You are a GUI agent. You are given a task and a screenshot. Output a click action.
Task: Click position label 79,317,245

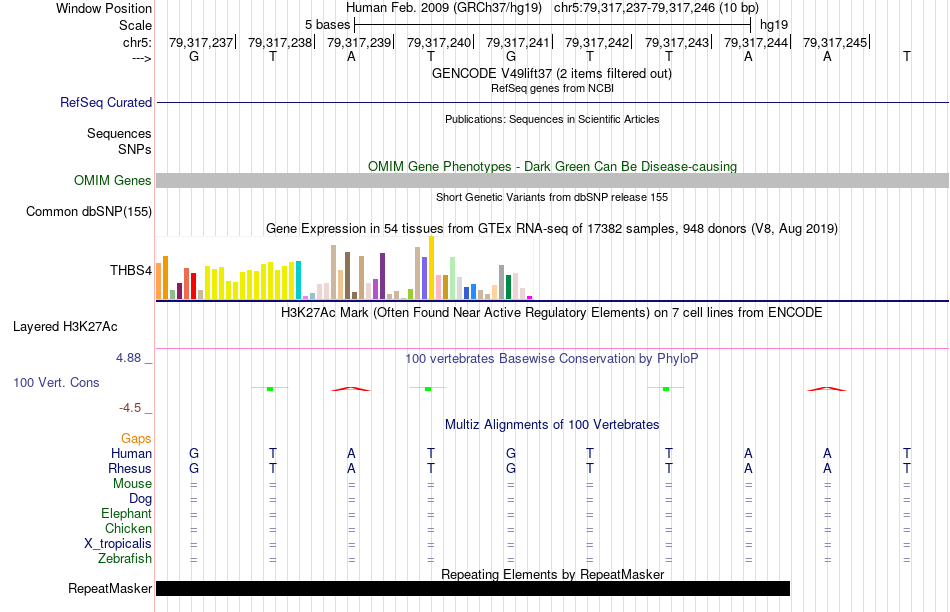tap(835, 42)
